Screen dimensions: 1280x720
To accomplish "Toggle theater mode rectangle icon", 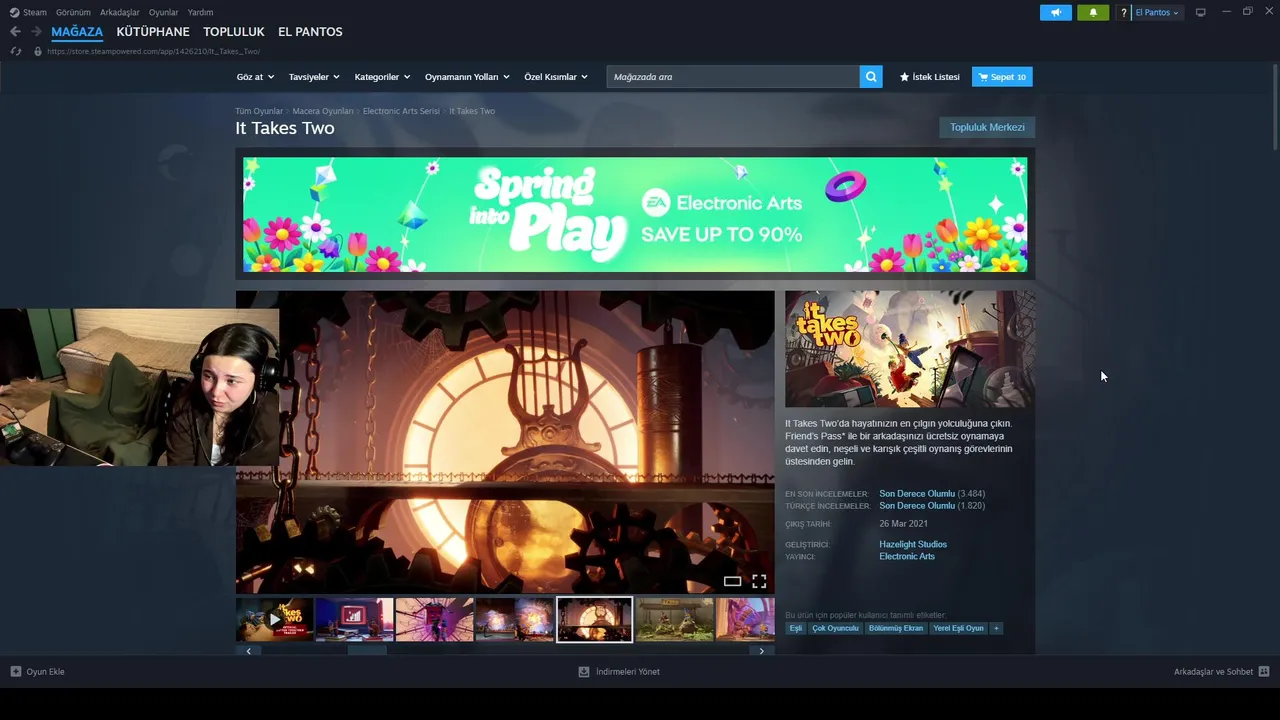I will [732, 581].
